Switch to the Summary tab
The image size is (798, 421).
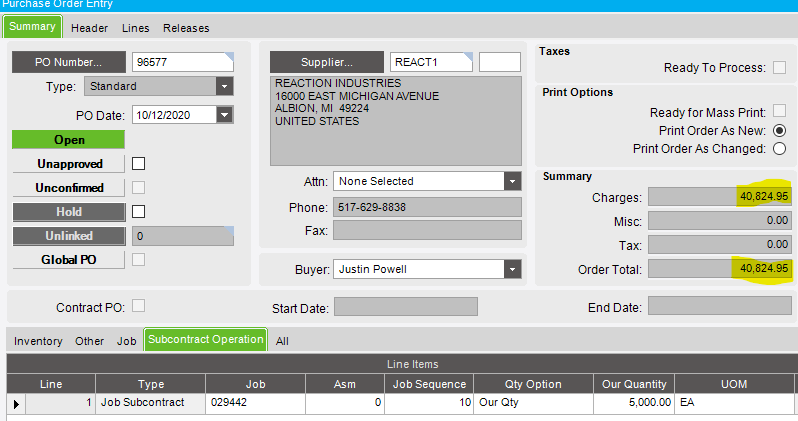pyautogui.click(x=32, y=26)
